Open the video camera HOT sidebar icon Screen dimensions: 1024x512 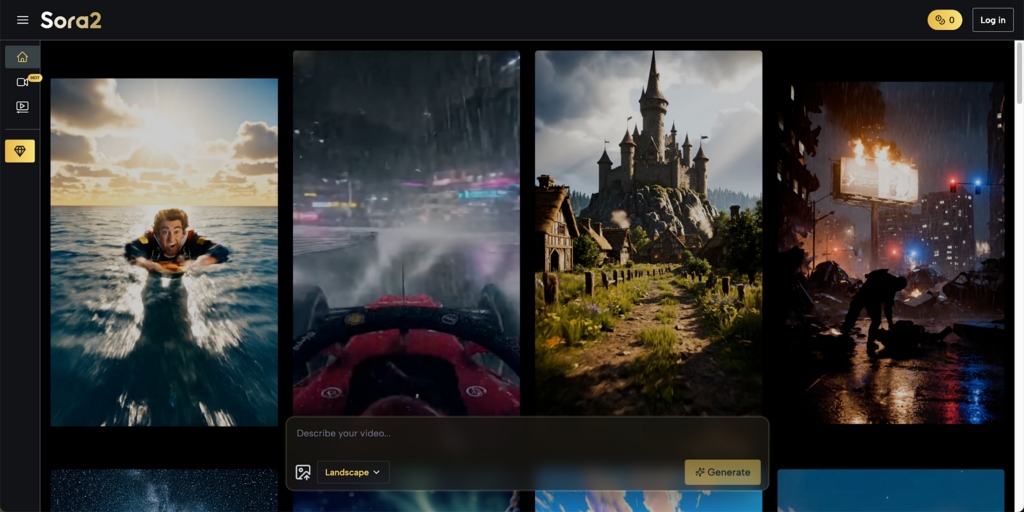(x=22, y=82)
